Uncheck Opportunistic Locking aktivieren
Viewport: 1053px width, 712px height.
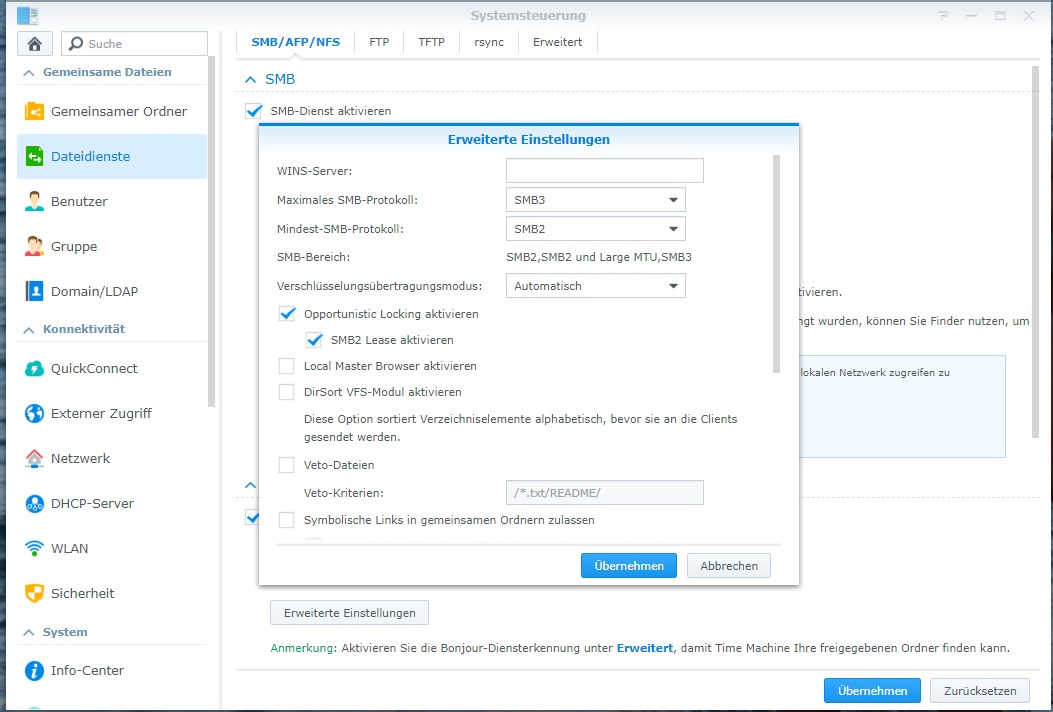click(x=287, y=314)
